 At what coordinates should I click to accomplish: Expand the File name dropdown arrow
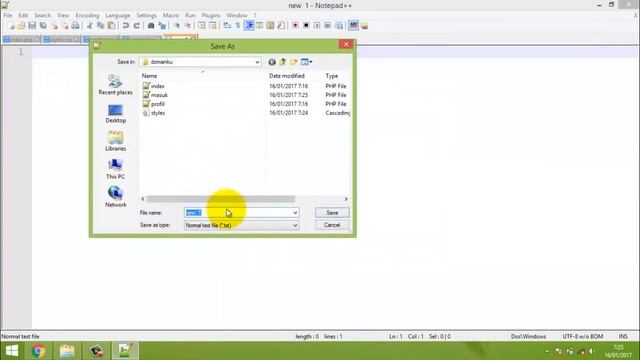295,213
